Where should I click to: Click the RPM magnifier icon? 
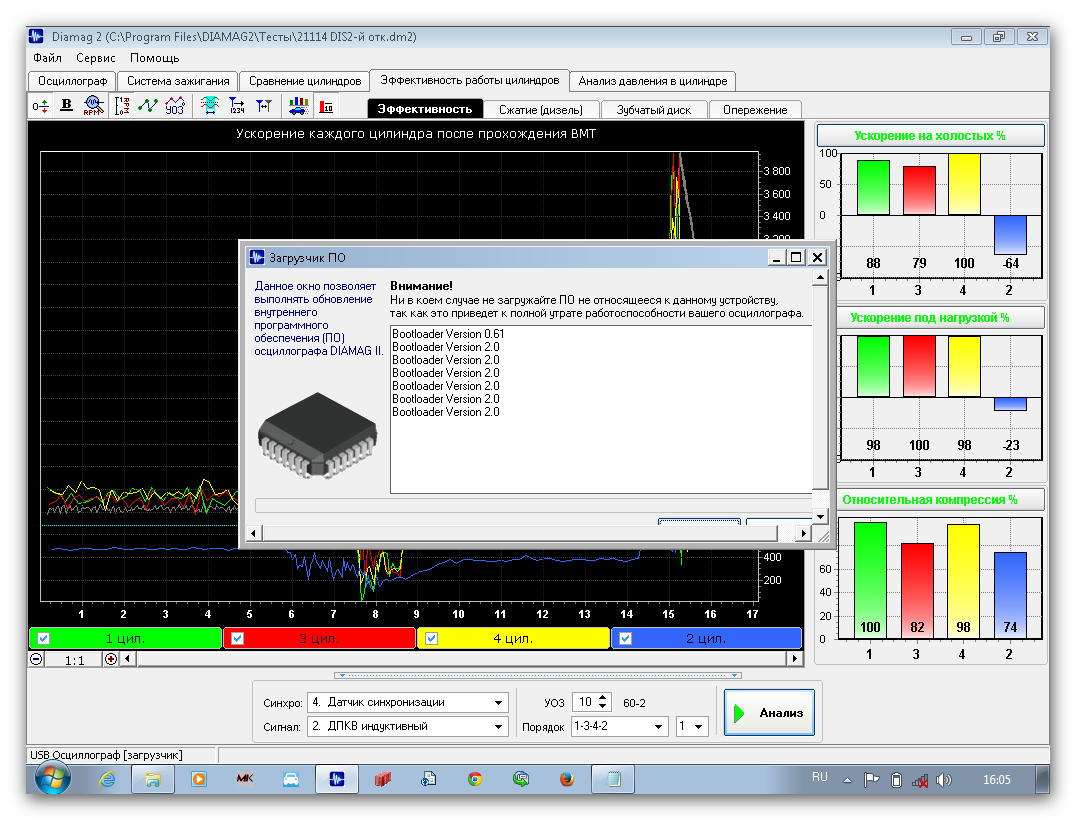point(93,106)
